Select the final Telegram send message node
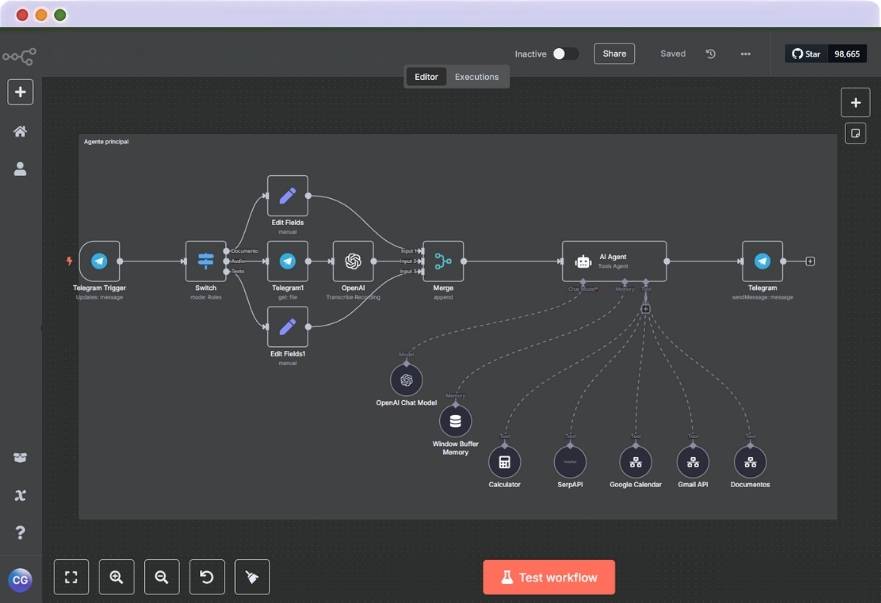 762,261
